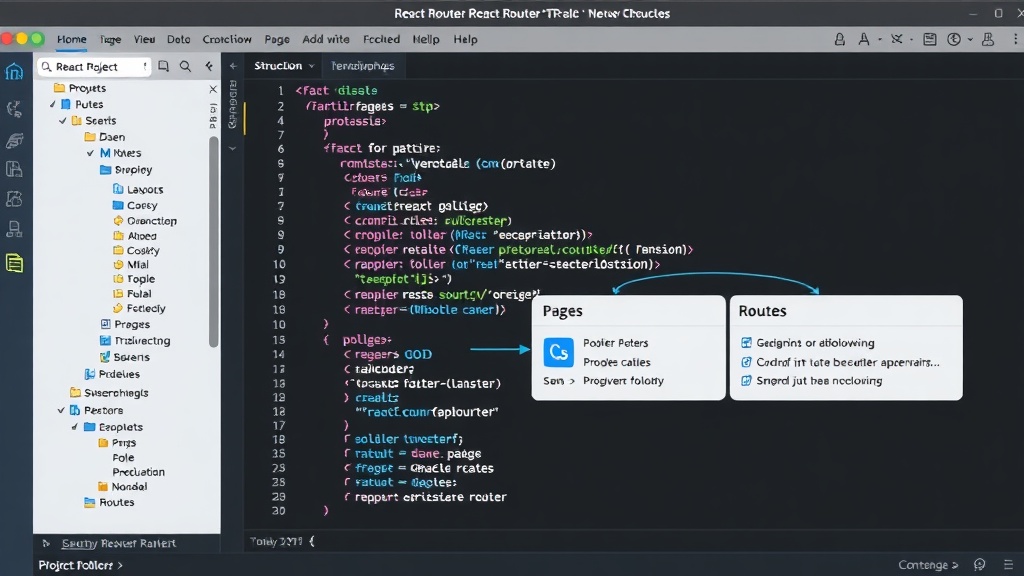Open the home icon in left activity bar
Viewport: 1024px width, 576px height.
point(14,71)
